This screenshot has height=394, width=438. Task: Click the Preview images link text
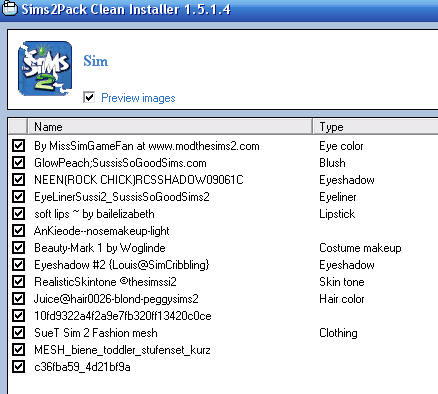click(x=138, y=98)
